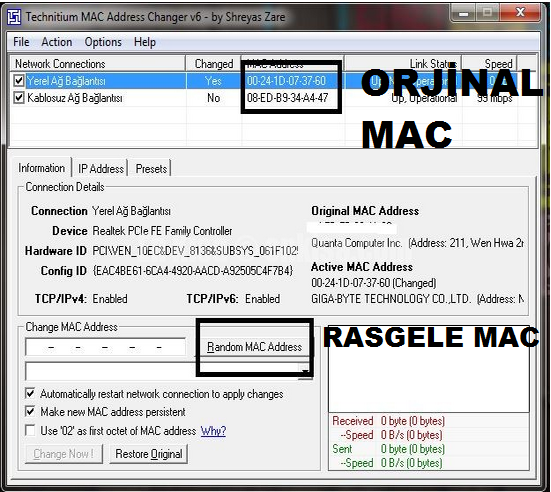Click Realtek PCIe FE Family Controller text
The image size is (551, 492).
[162, 231]
